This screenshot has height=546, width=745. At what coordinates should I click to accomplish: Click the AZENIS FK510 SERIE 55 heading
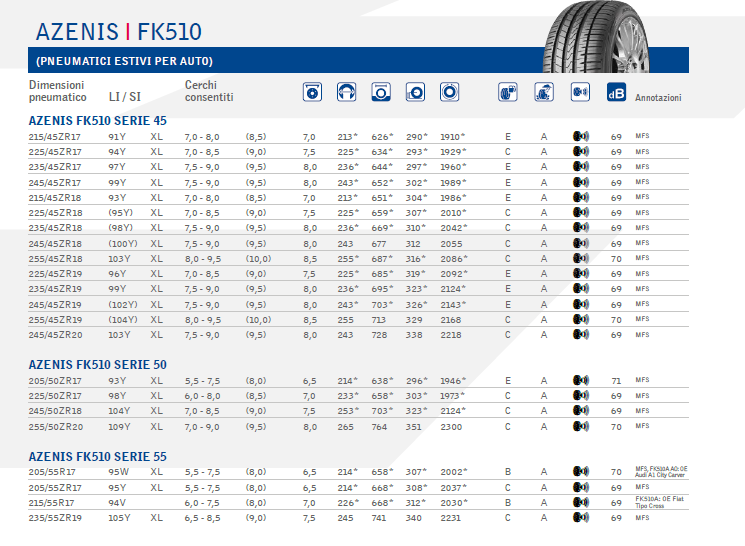click(98, 456)
